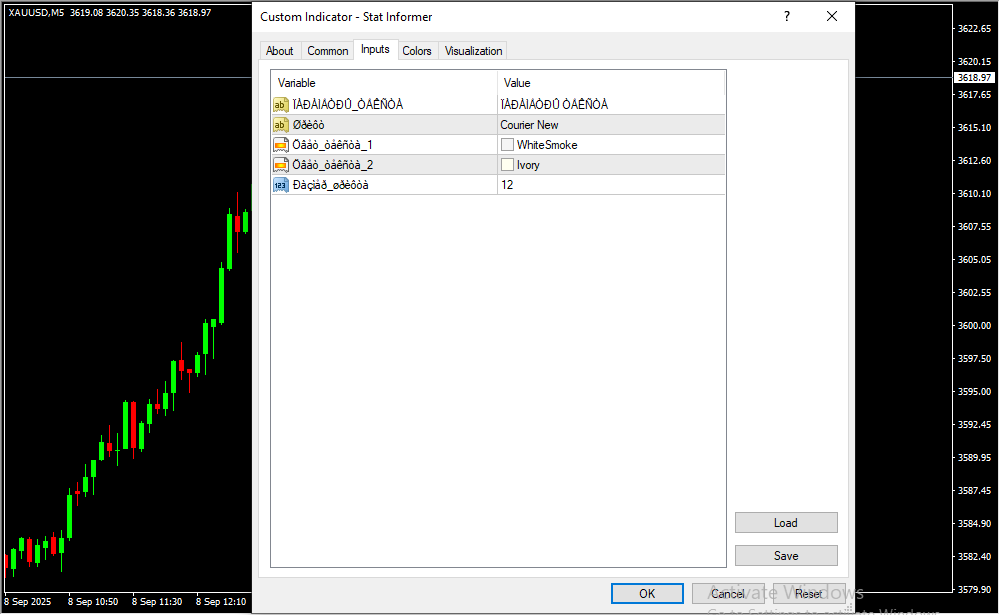Show the Visualization tab
The height and width of the screenshot is (615, 1000).
click(x=474, y=51)
